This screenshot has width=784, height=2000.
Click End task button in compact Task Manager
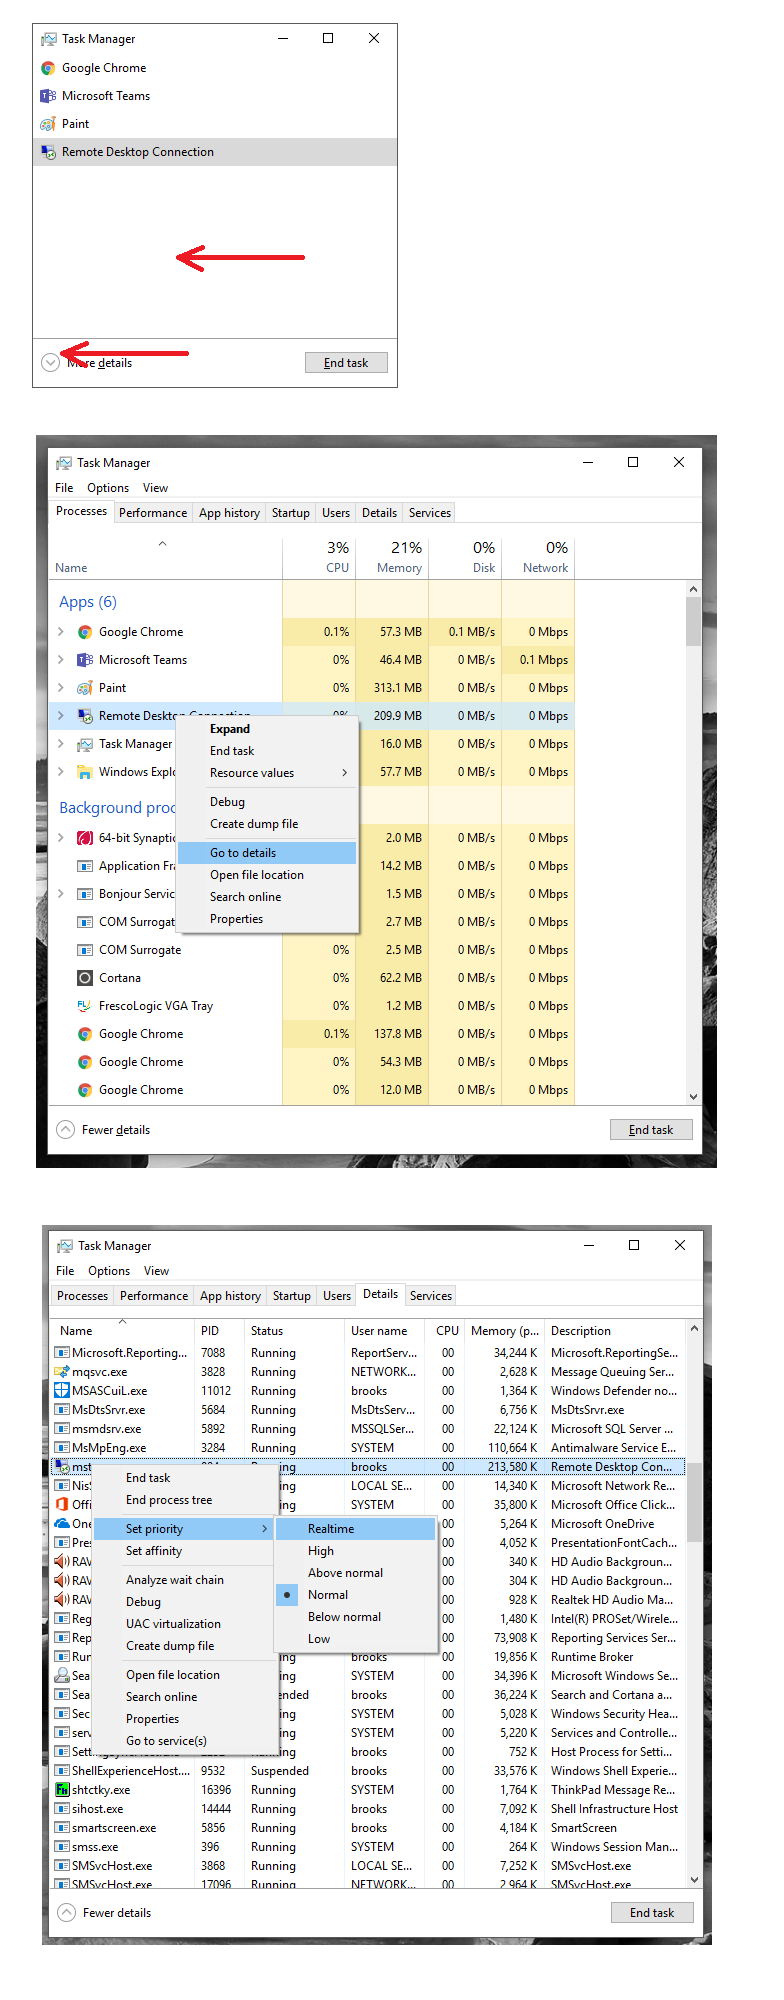point(346,363)
